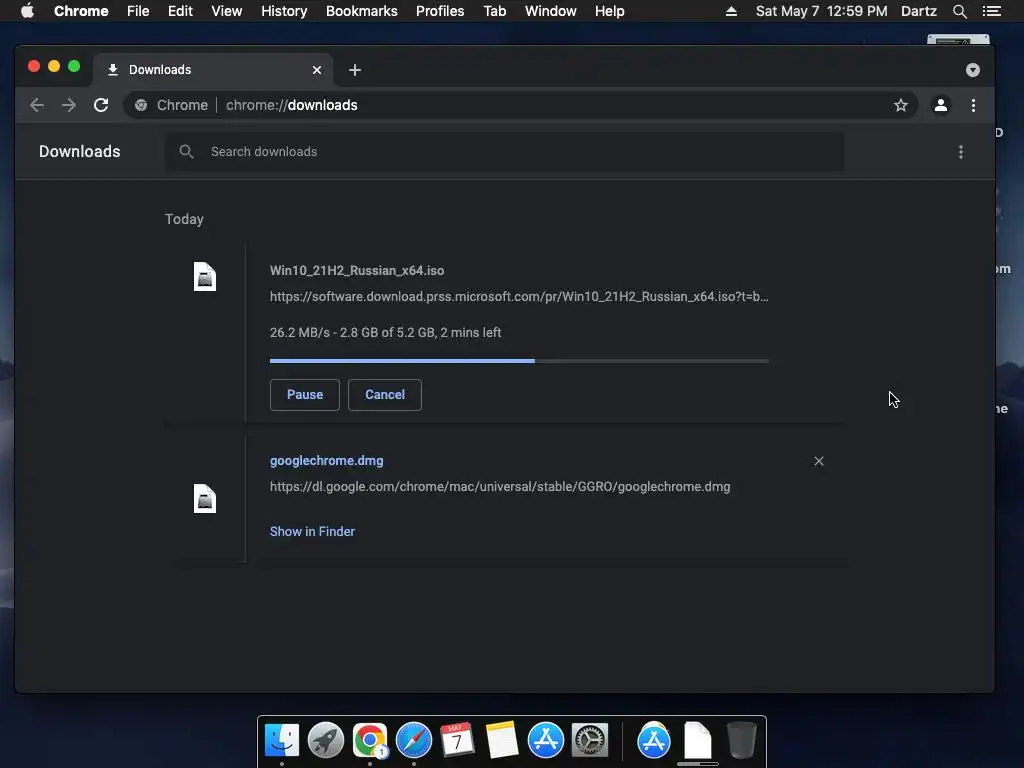Open Finder from the Dock

[x=281, y=740]
